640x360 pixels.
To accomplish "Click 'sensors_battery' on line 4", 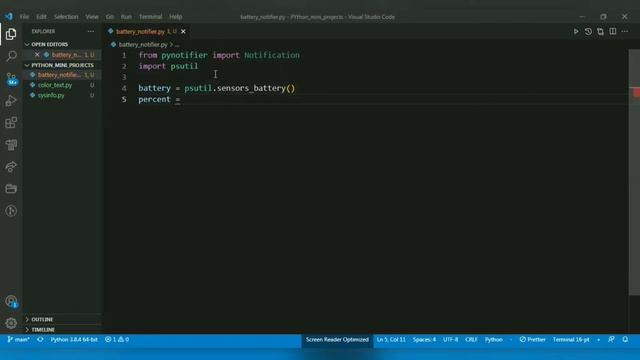I will (x=251, y=88).
